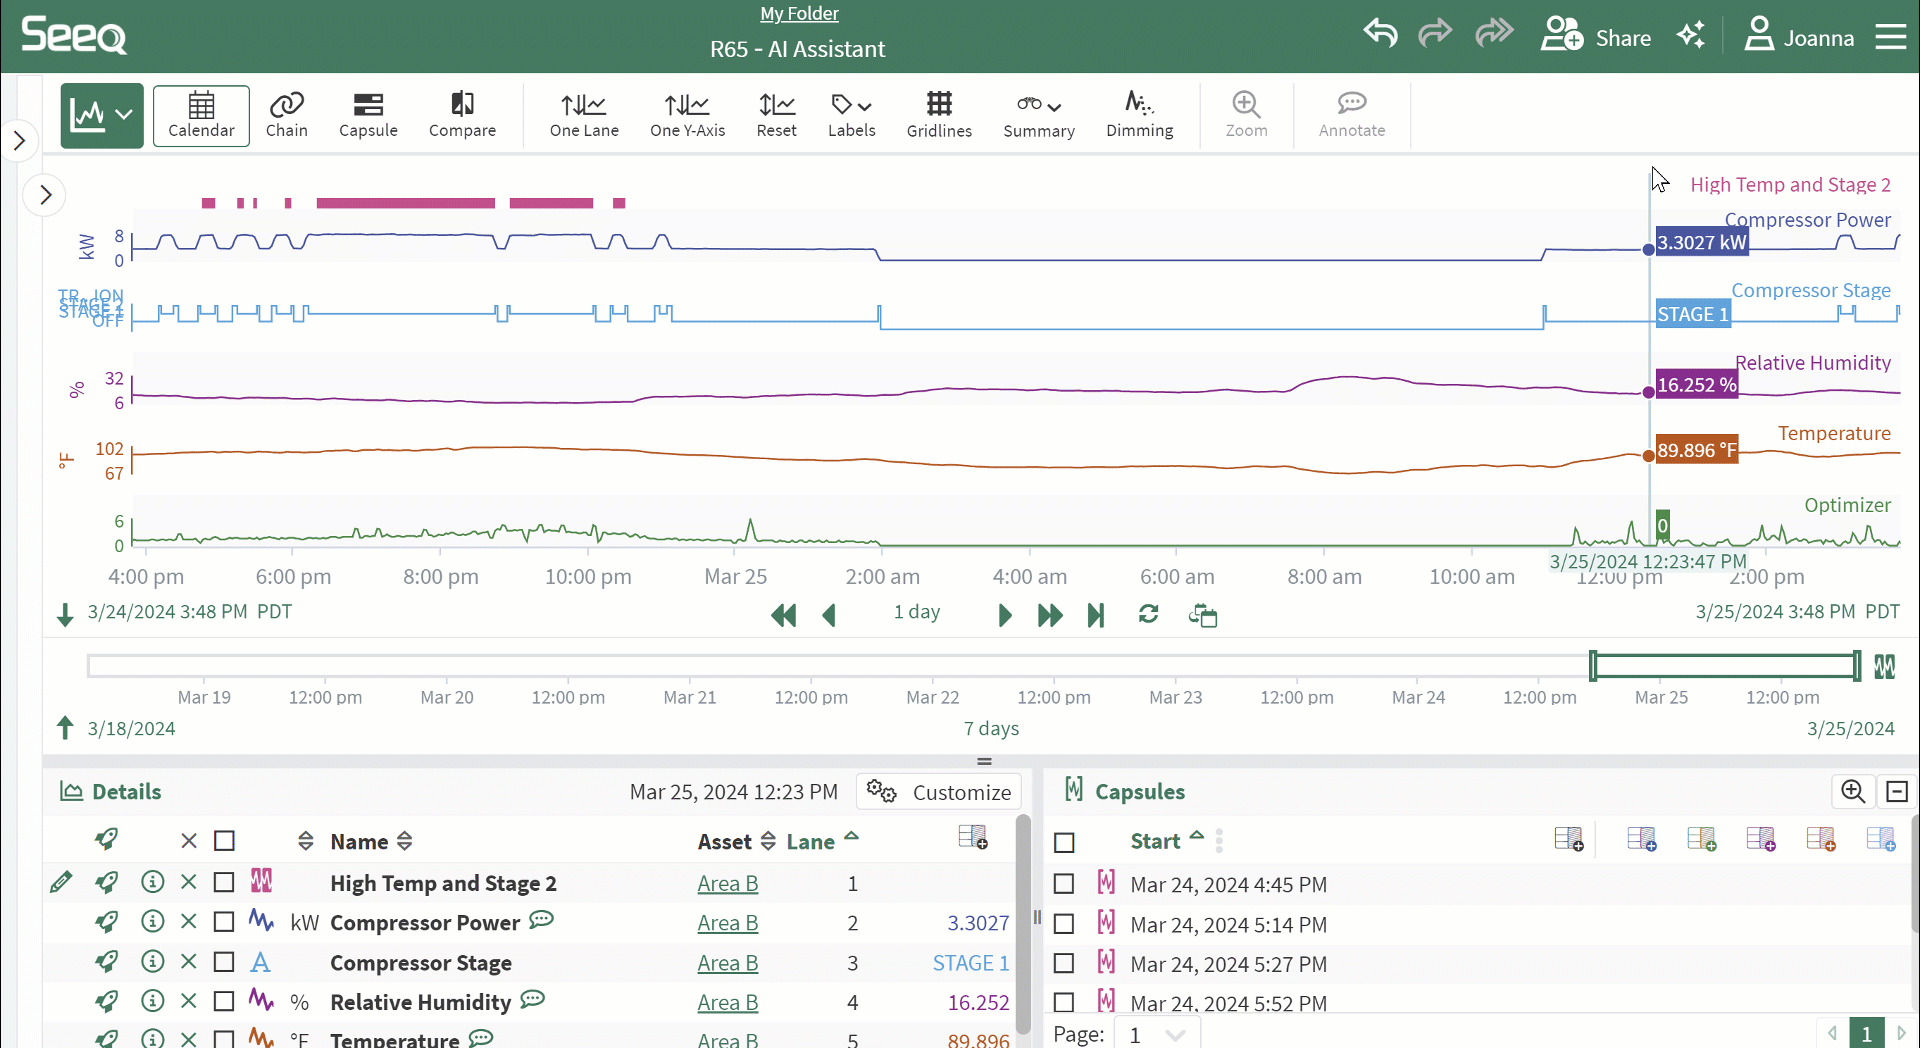
Task: Toggle the select-all capsules checkbox
Action: tap(1064, 843)
